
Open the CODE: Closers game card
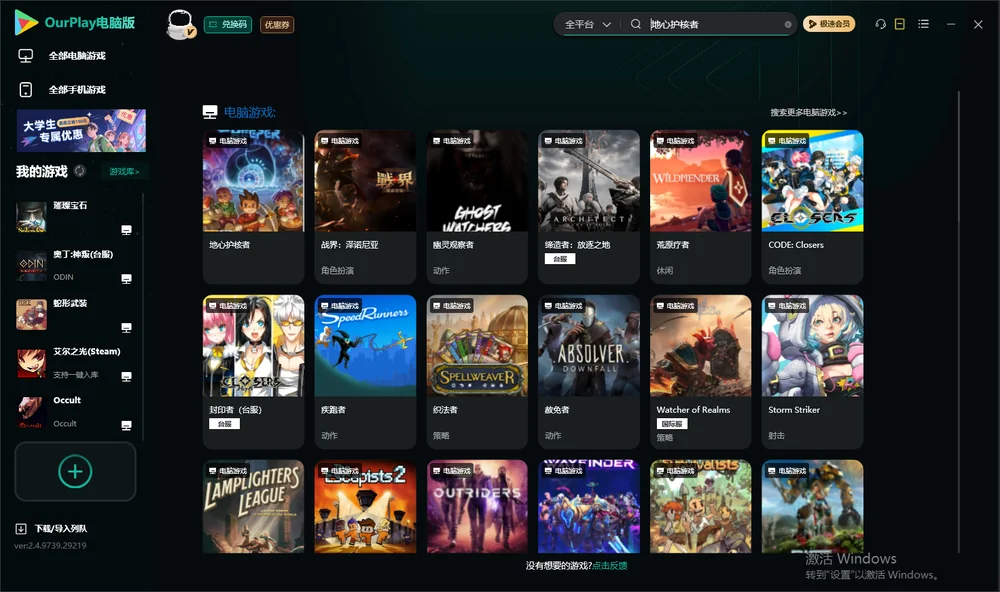[x=812, y=207]
